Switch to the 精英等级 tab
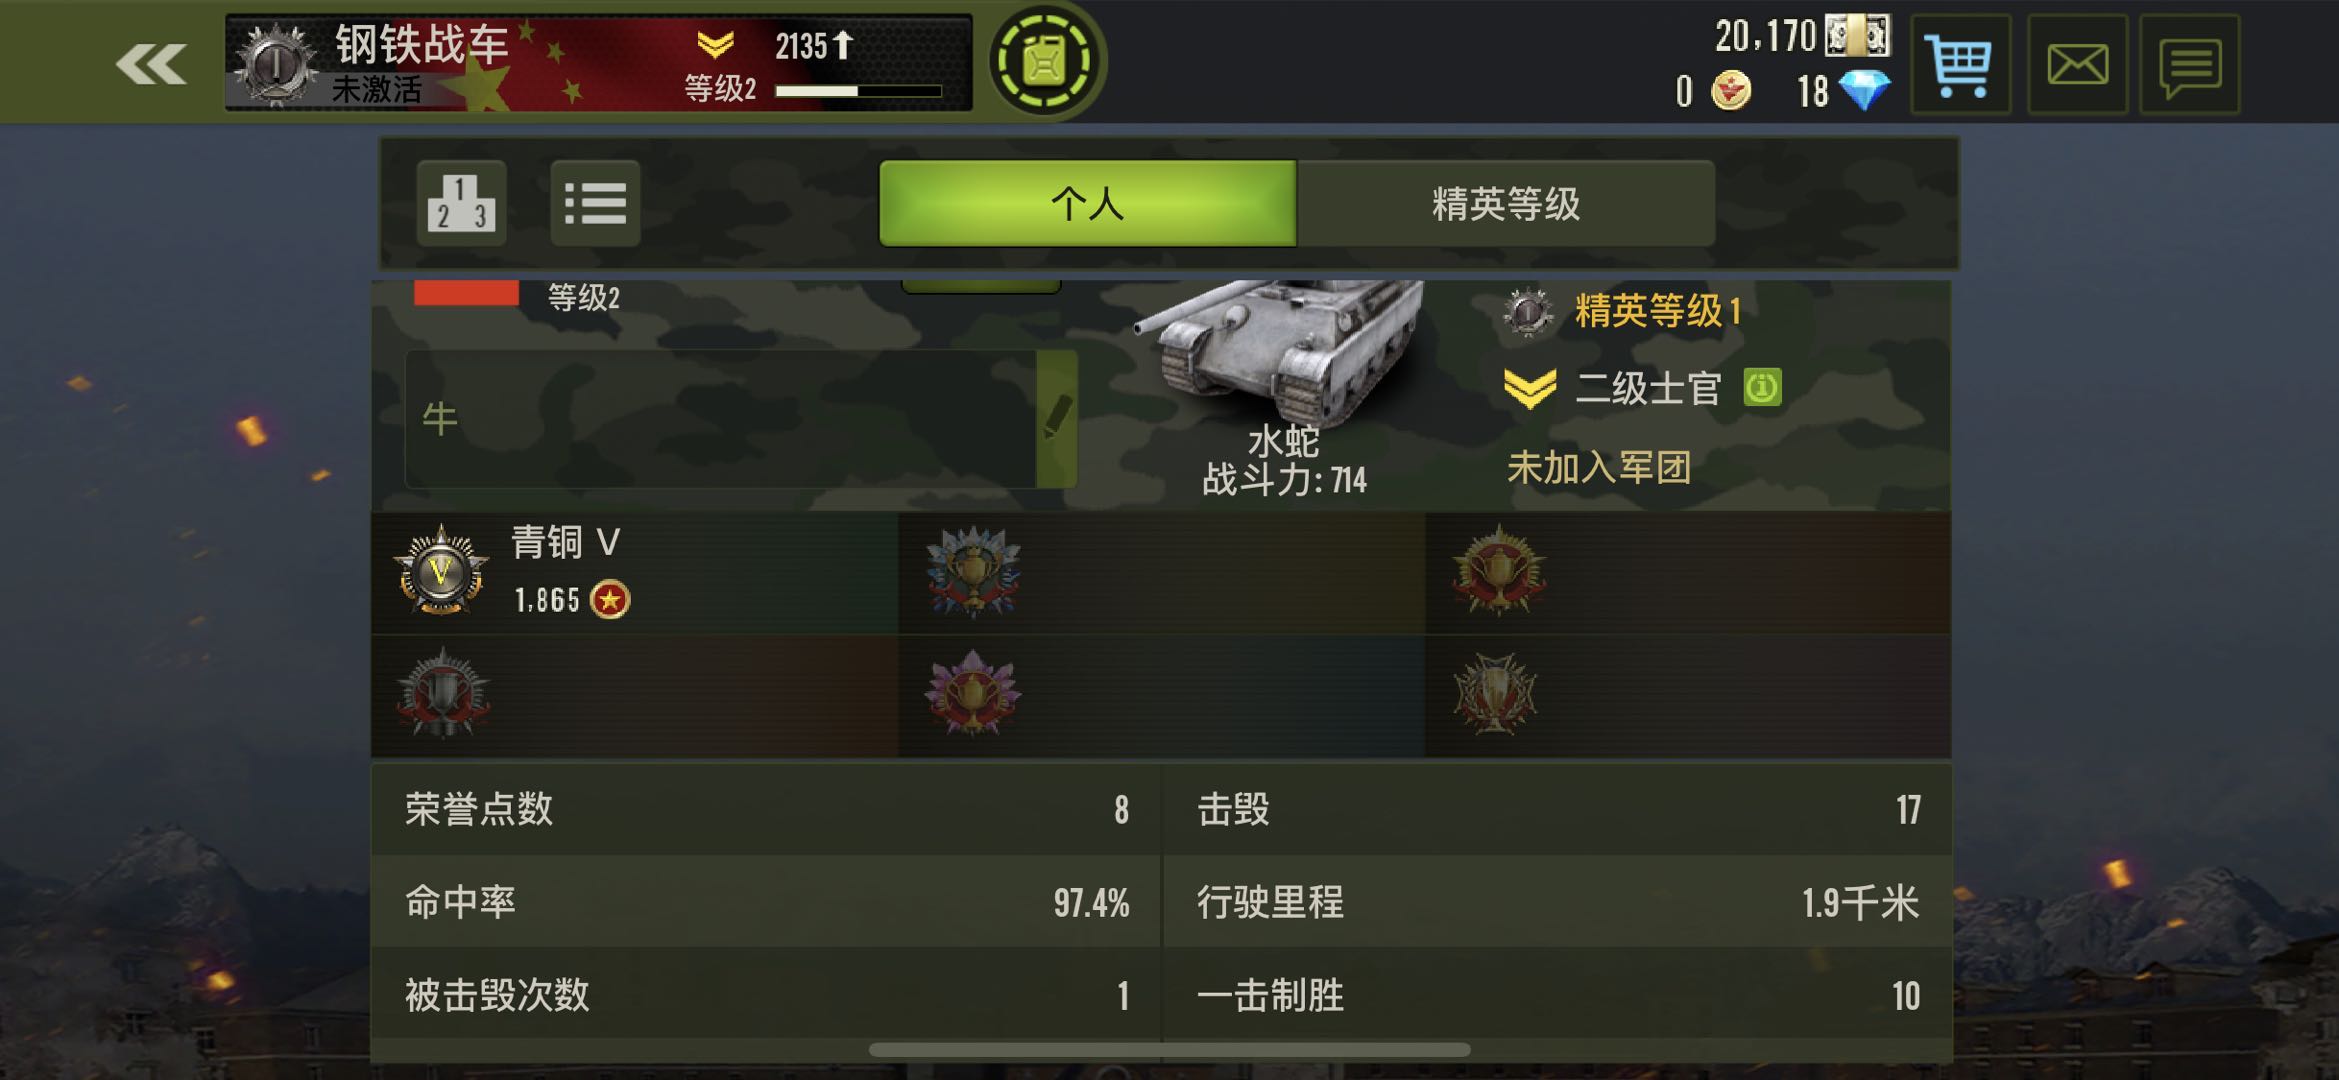This screenshot has width=2339, height=1080. point(1506,204)
